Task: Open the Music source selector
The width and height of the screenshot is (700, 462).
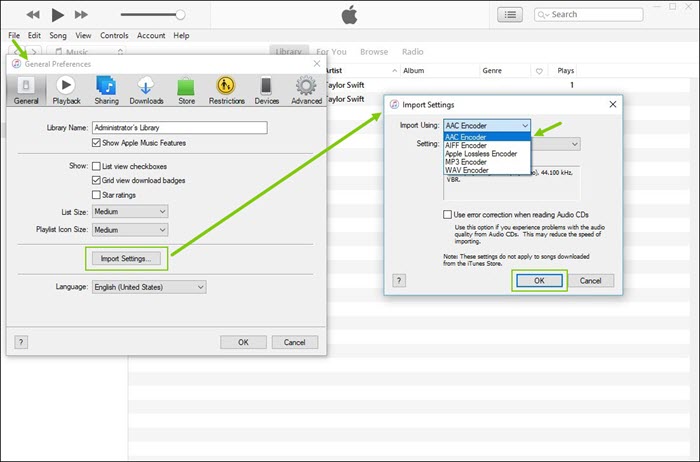Action: [86, 52]
